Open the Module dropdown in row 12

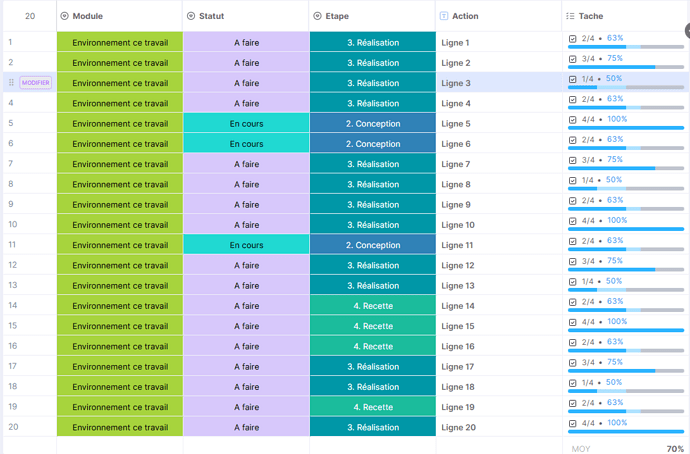click(x=120, y=265)
